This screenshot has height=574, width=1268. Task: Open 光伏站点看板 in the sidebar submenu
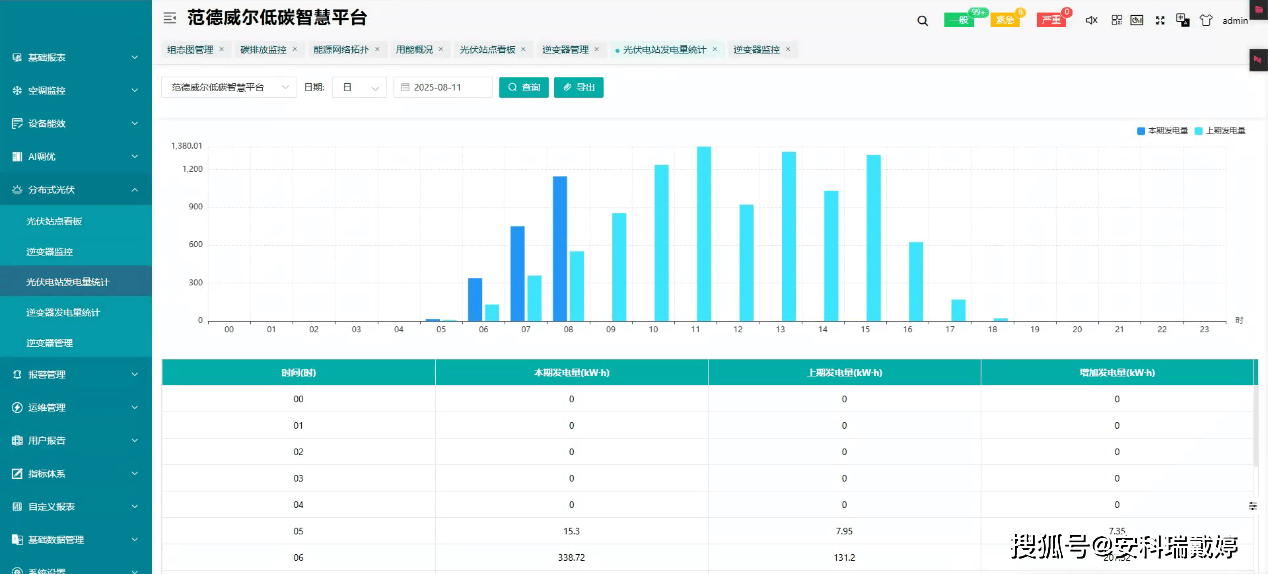[54, 221]
